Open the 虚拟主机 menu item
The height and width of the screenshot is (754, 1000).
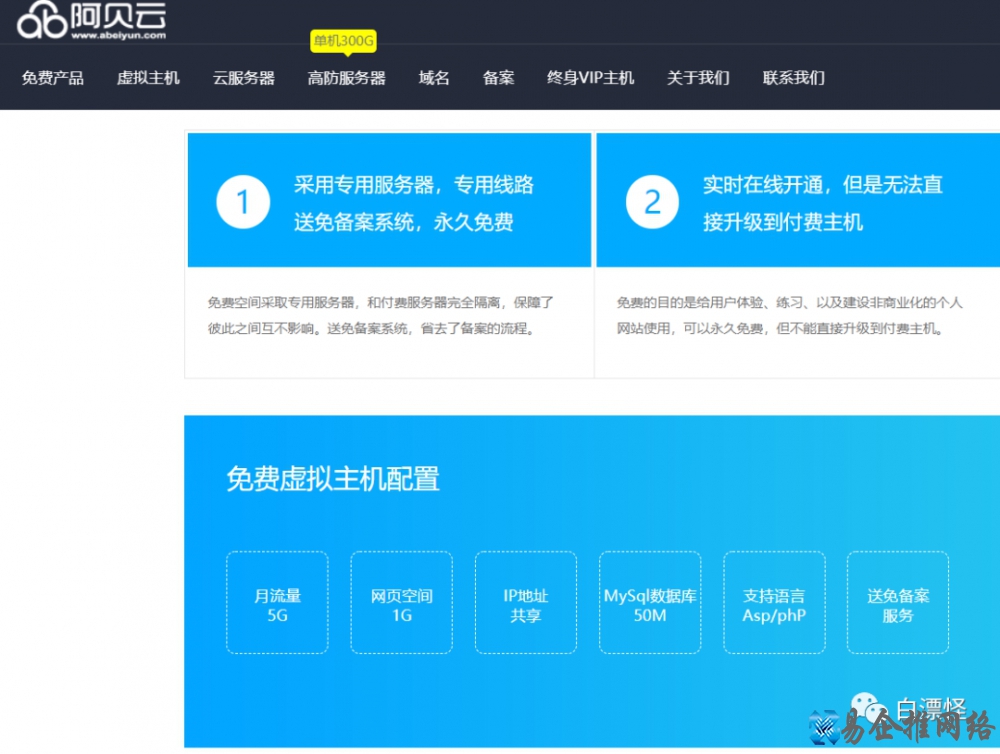(x=148, y=78)
